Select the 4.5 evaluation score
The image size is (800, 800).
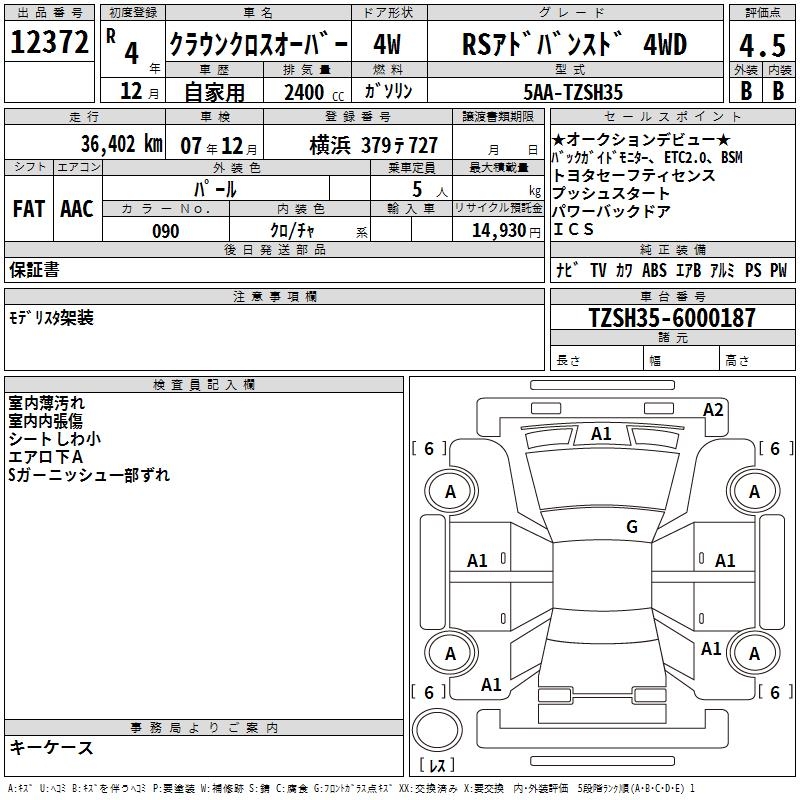(762, 45)
